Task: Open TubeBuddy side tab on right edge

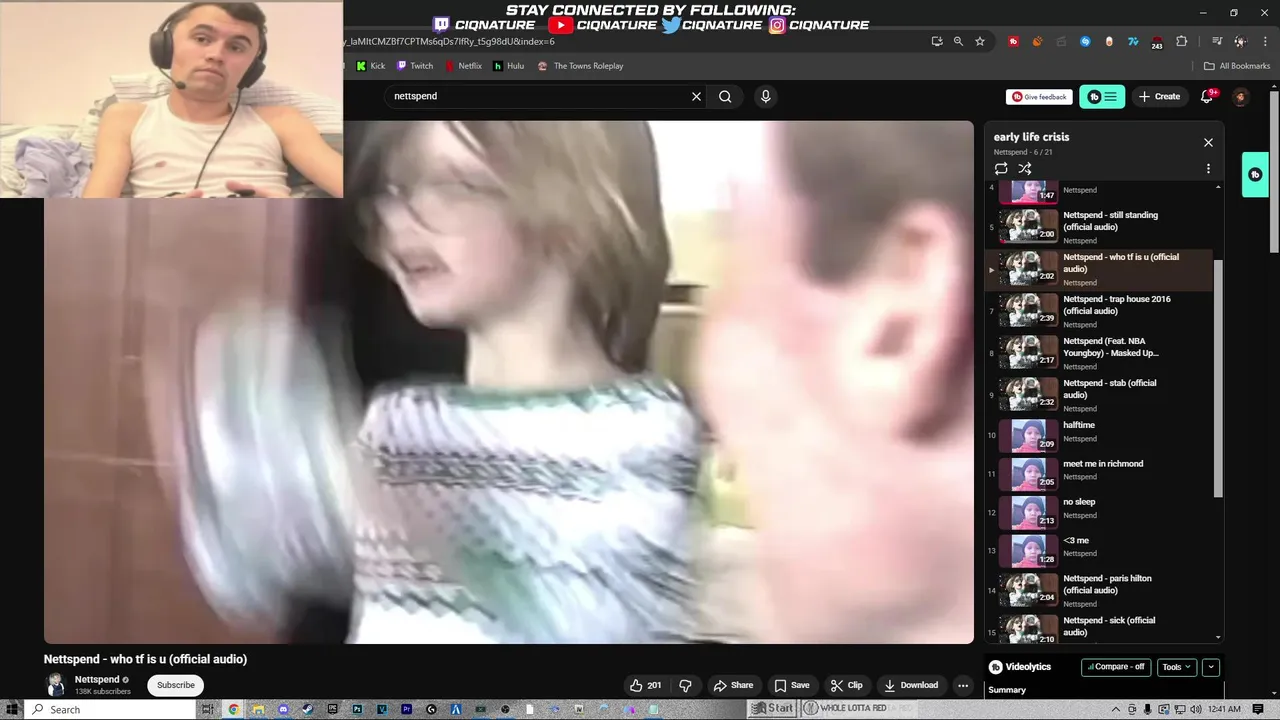Action: click(x=1255, y=175)
